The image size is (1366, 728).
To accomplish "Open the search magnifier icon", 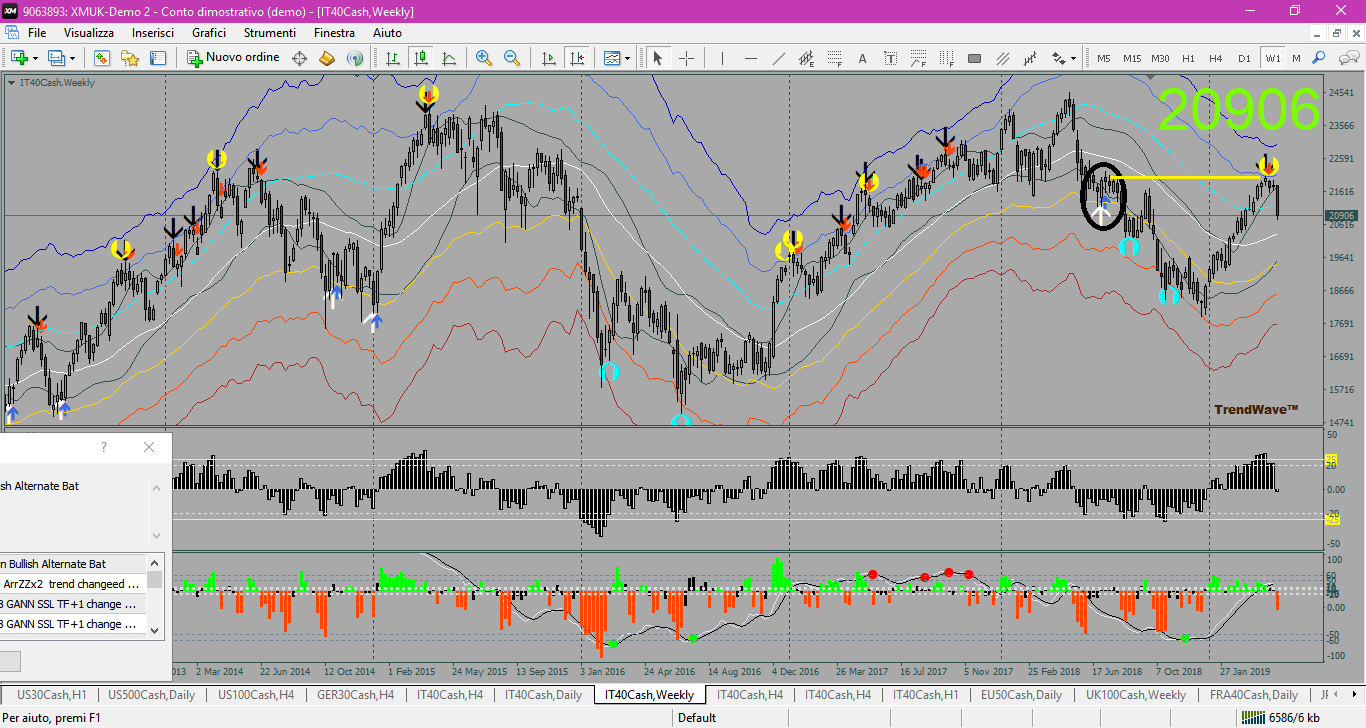I will tap(1319, 58).
